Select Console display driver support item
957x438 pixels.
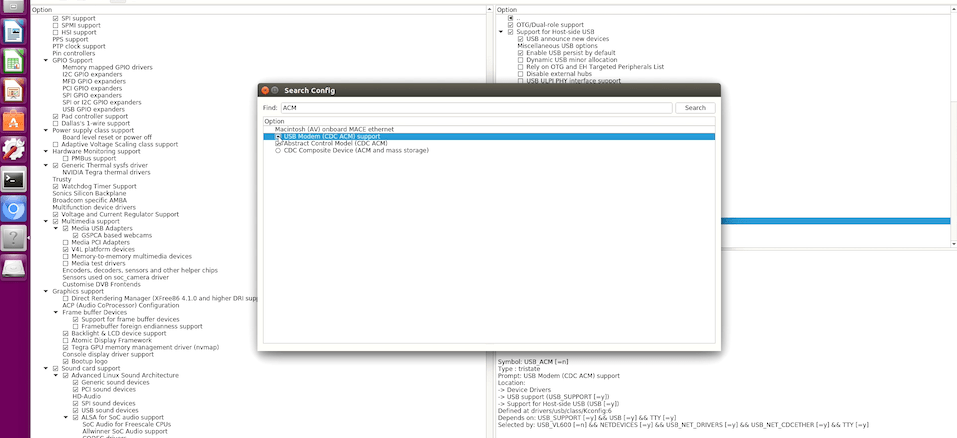108,354
